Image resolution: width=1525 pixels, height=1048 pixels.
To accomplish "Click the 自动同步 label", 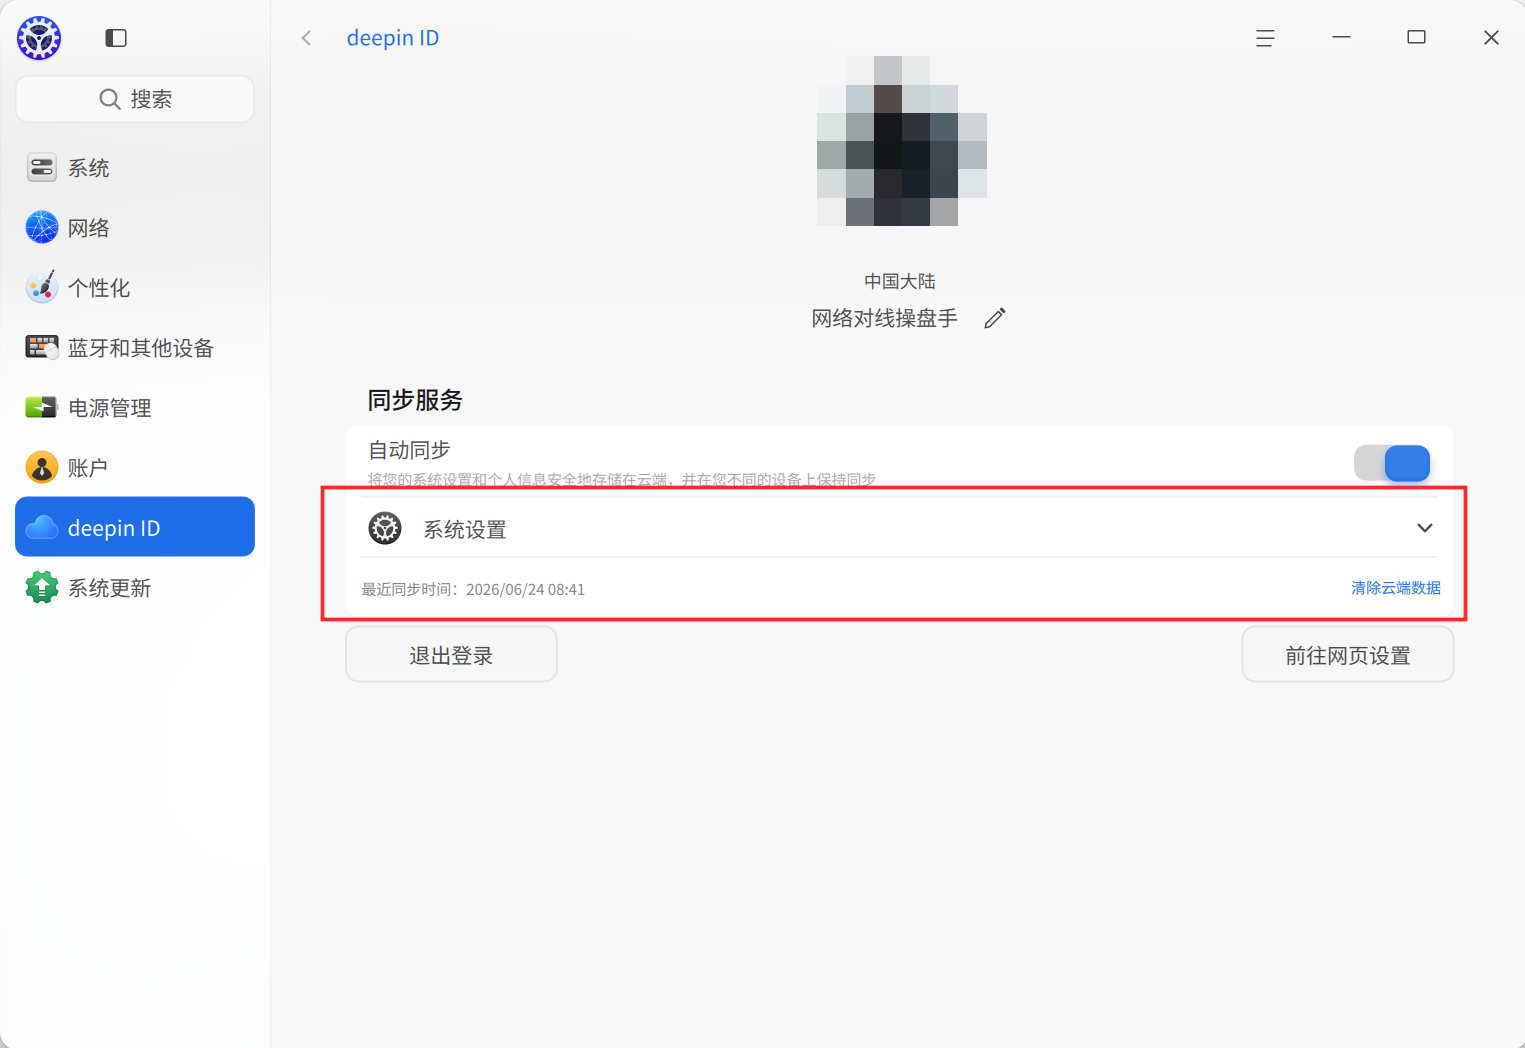I will pyautogui.click(x=409, y=450).
